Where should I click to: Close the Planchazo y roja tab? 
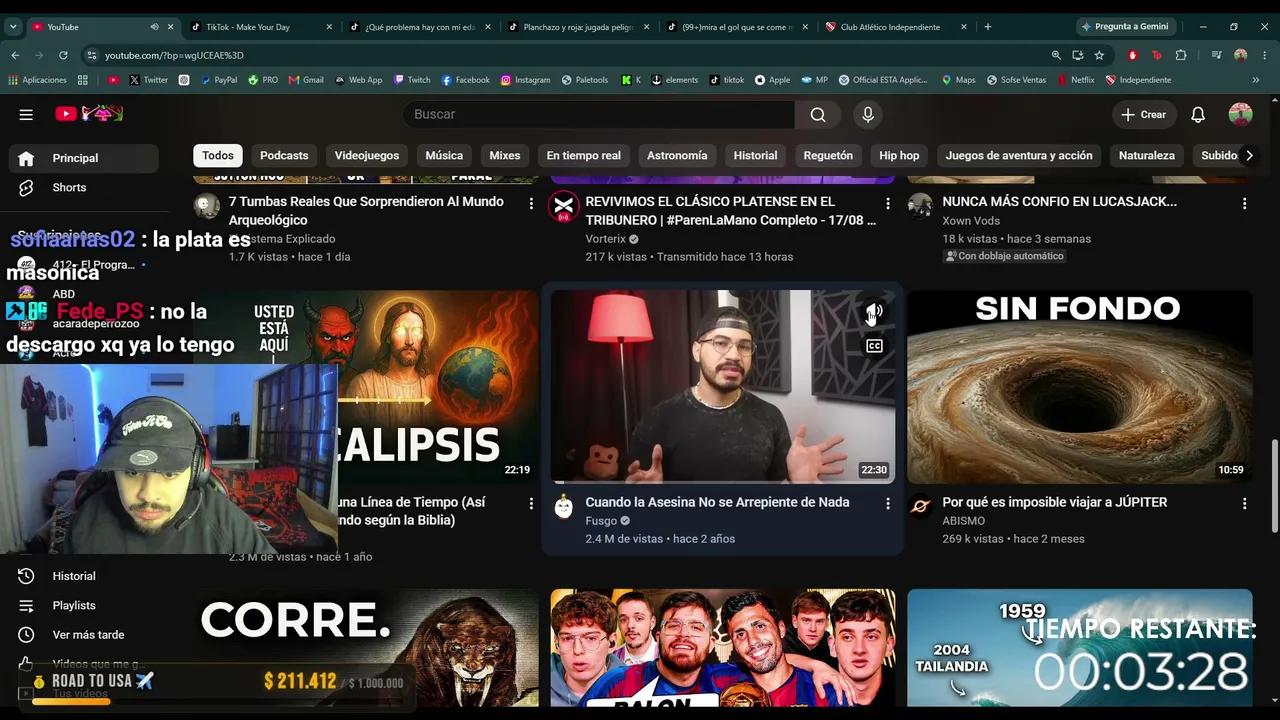[647, 27]
